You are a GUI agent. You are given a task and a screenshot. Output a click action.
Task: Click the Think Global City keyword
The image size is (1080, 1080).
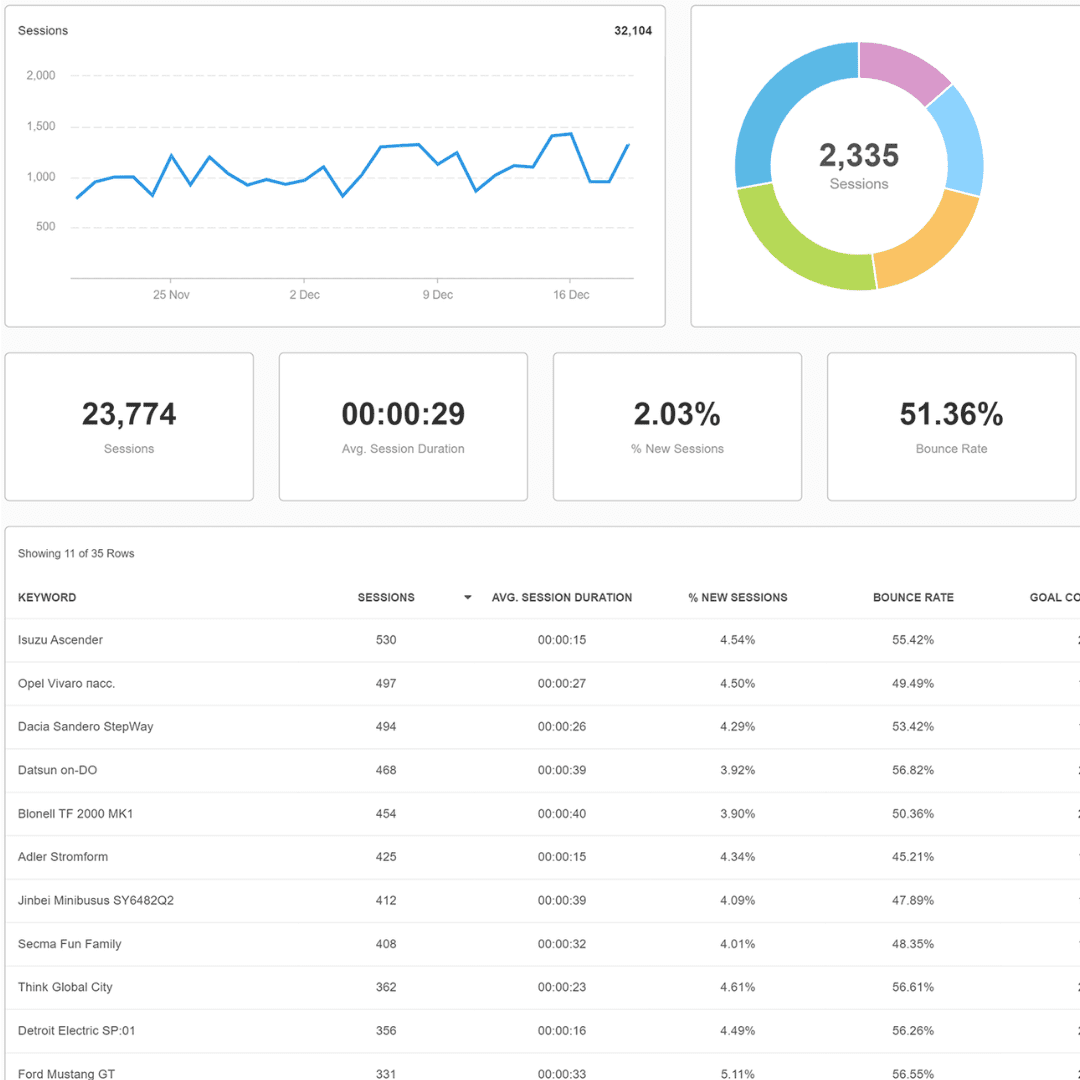pos(65,987)
